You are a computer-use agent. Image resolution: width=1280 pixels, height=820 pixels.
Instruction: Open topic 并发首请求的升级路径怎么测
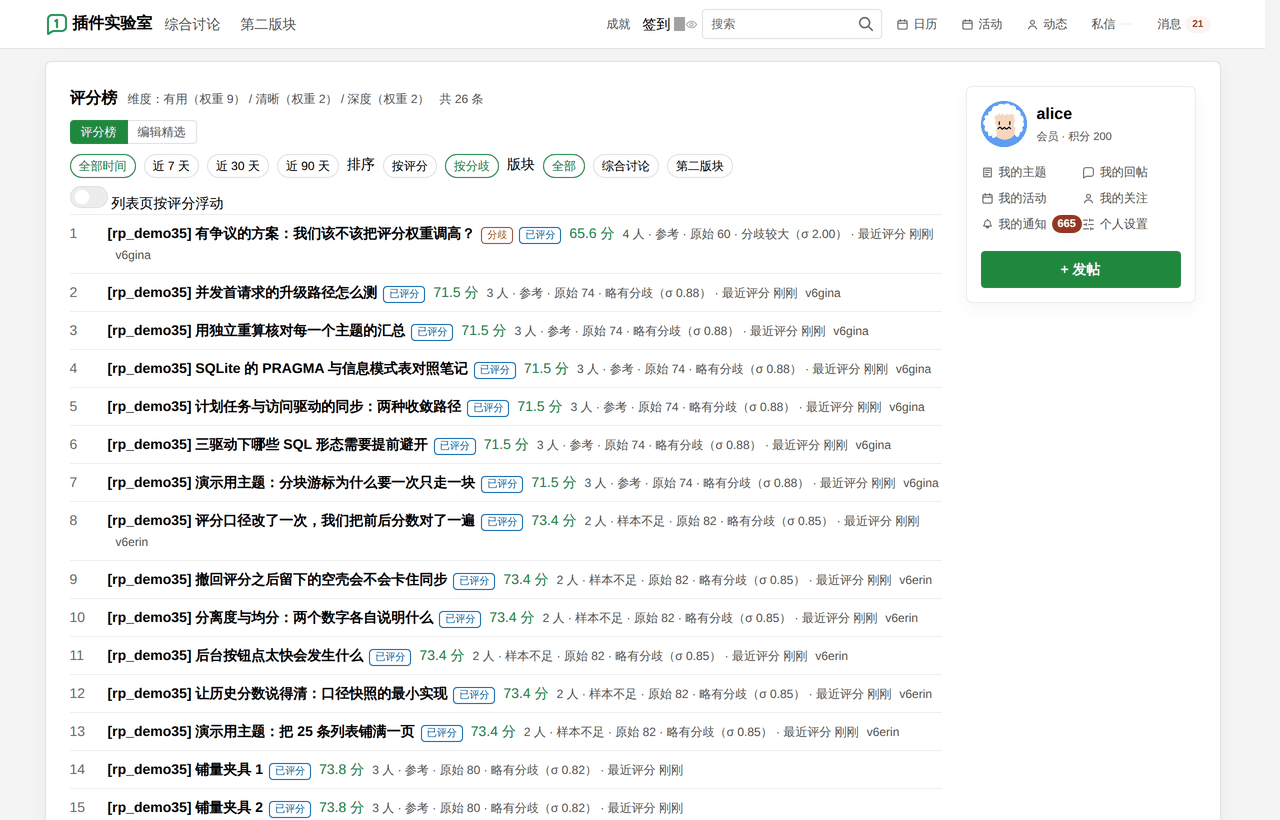(x=242, y=293)
